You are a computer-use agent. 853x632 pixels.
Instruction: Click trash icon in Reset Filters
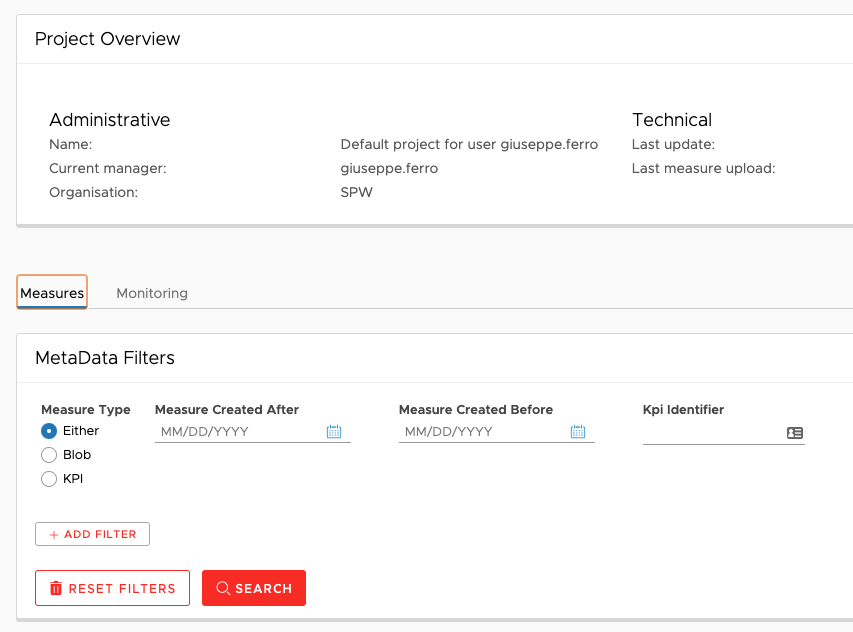[x=56, y=588]
